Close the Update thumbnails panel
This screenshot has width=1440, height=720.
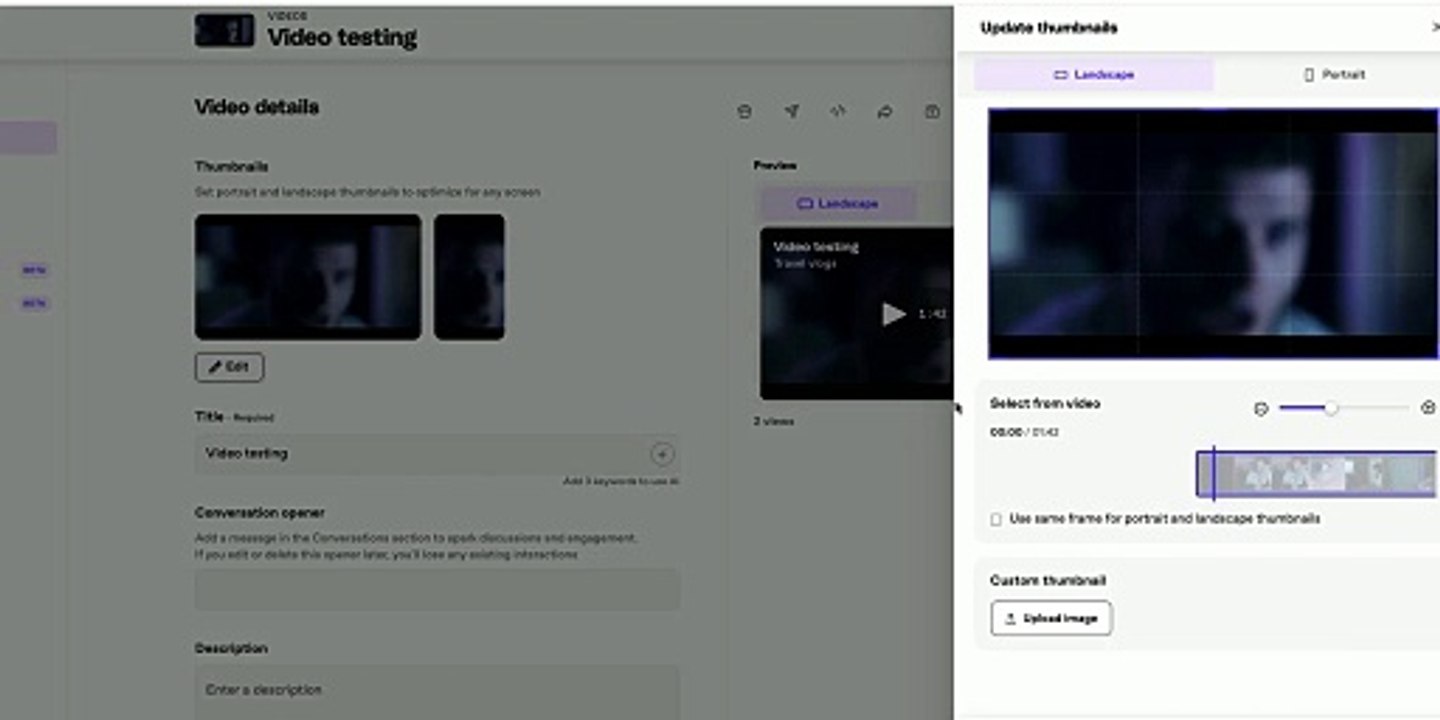pyautogui.click(x=1435, y=27)
